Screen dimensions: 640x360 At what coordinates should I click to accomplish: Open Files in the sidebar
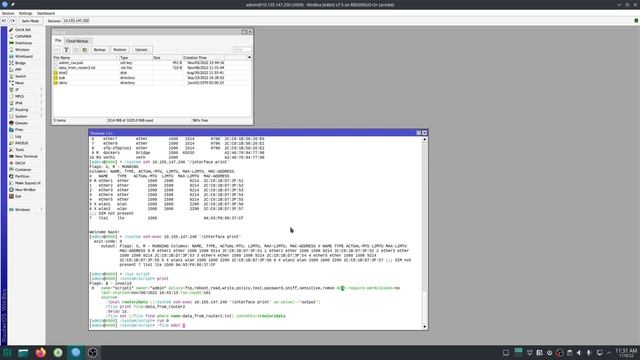[x=19, y=130]
